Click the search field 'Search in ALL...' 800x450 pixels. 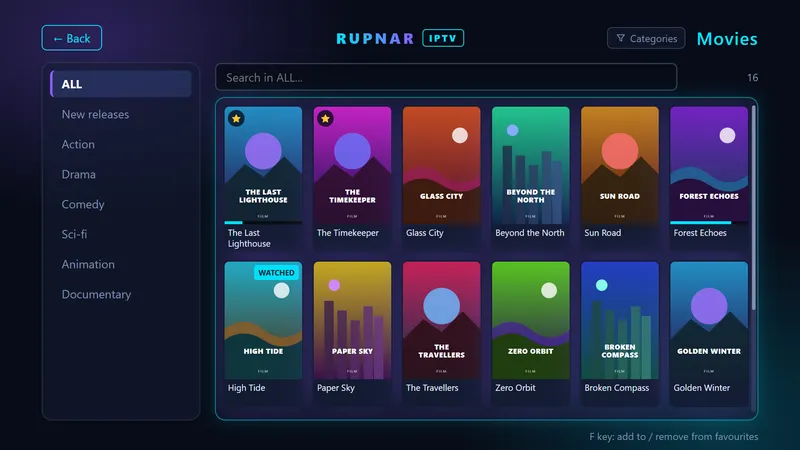pyautogui.click(x=446, y=78)
